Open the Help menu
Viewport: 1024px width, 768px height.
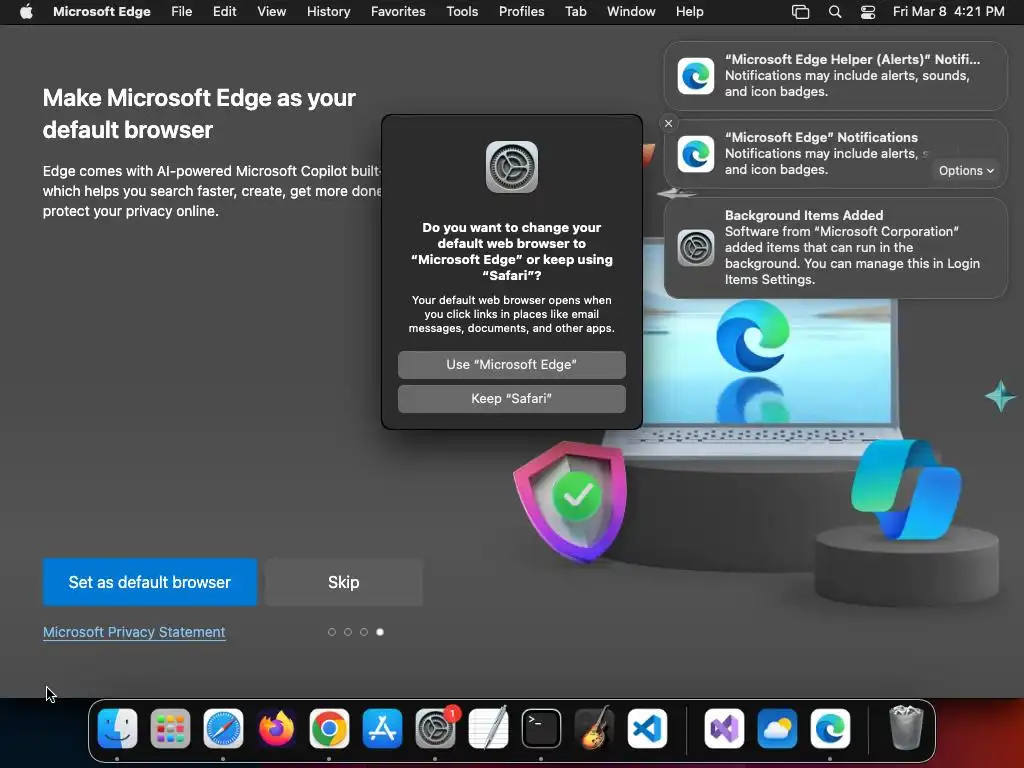pyautogui.click(x=690, y=12)
